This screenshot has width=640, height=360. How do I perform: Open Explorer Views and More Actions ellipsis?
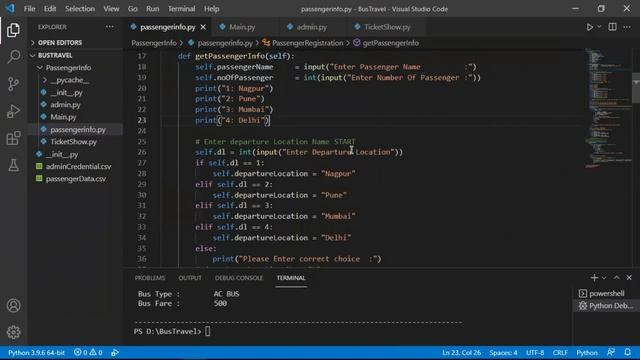point(109,27)
